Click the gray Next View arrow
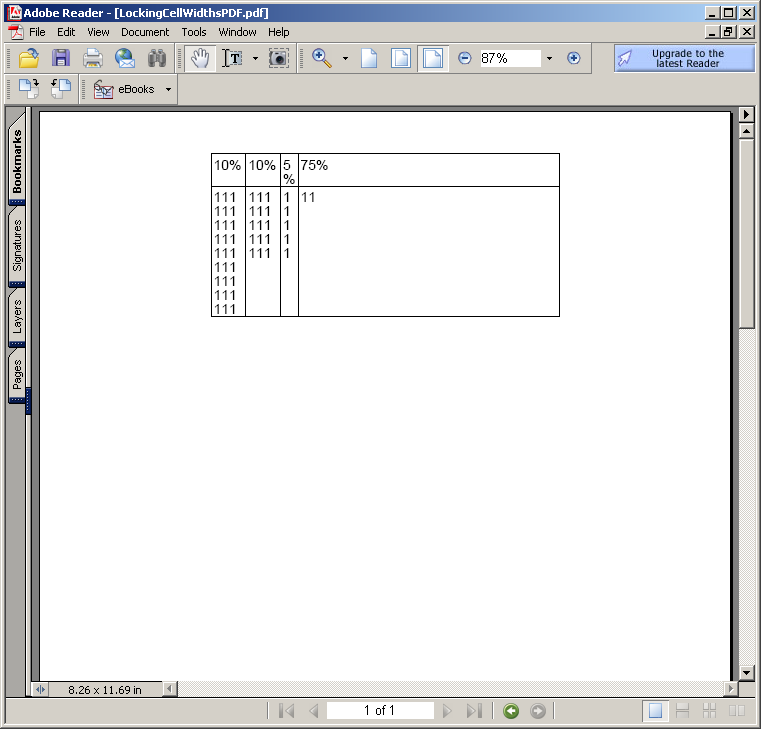Viewport: 761px width, 729px height. (x=537, y=711)
